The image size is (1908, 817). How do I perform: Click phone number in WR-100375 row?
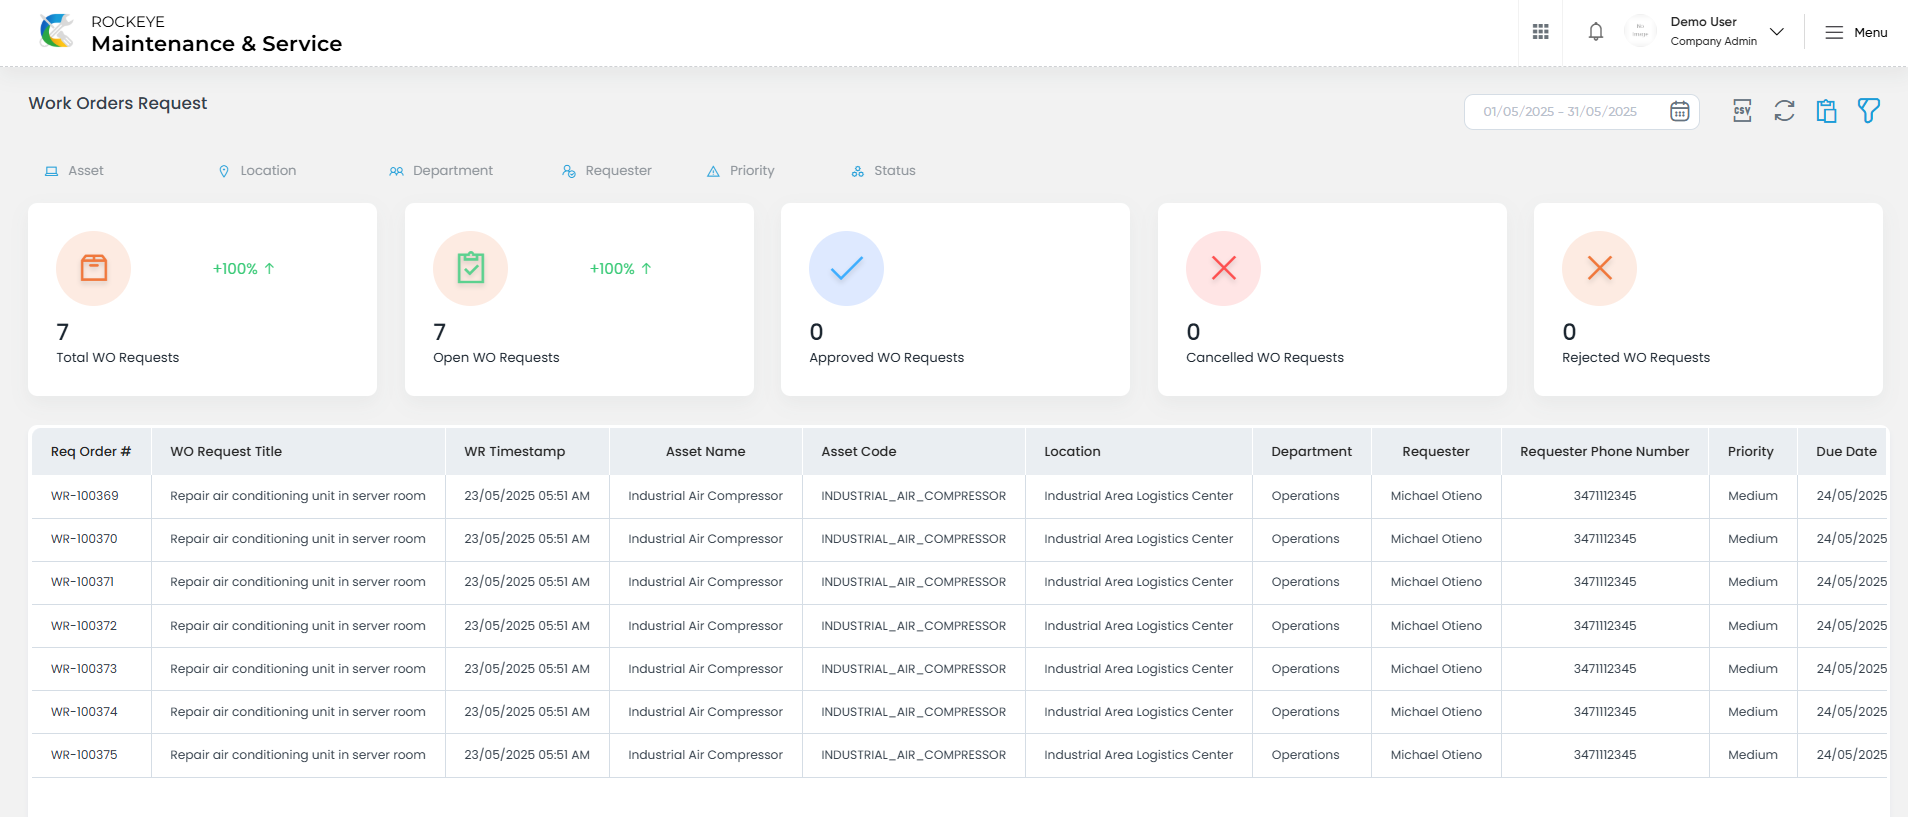(x=1605, y=755)
